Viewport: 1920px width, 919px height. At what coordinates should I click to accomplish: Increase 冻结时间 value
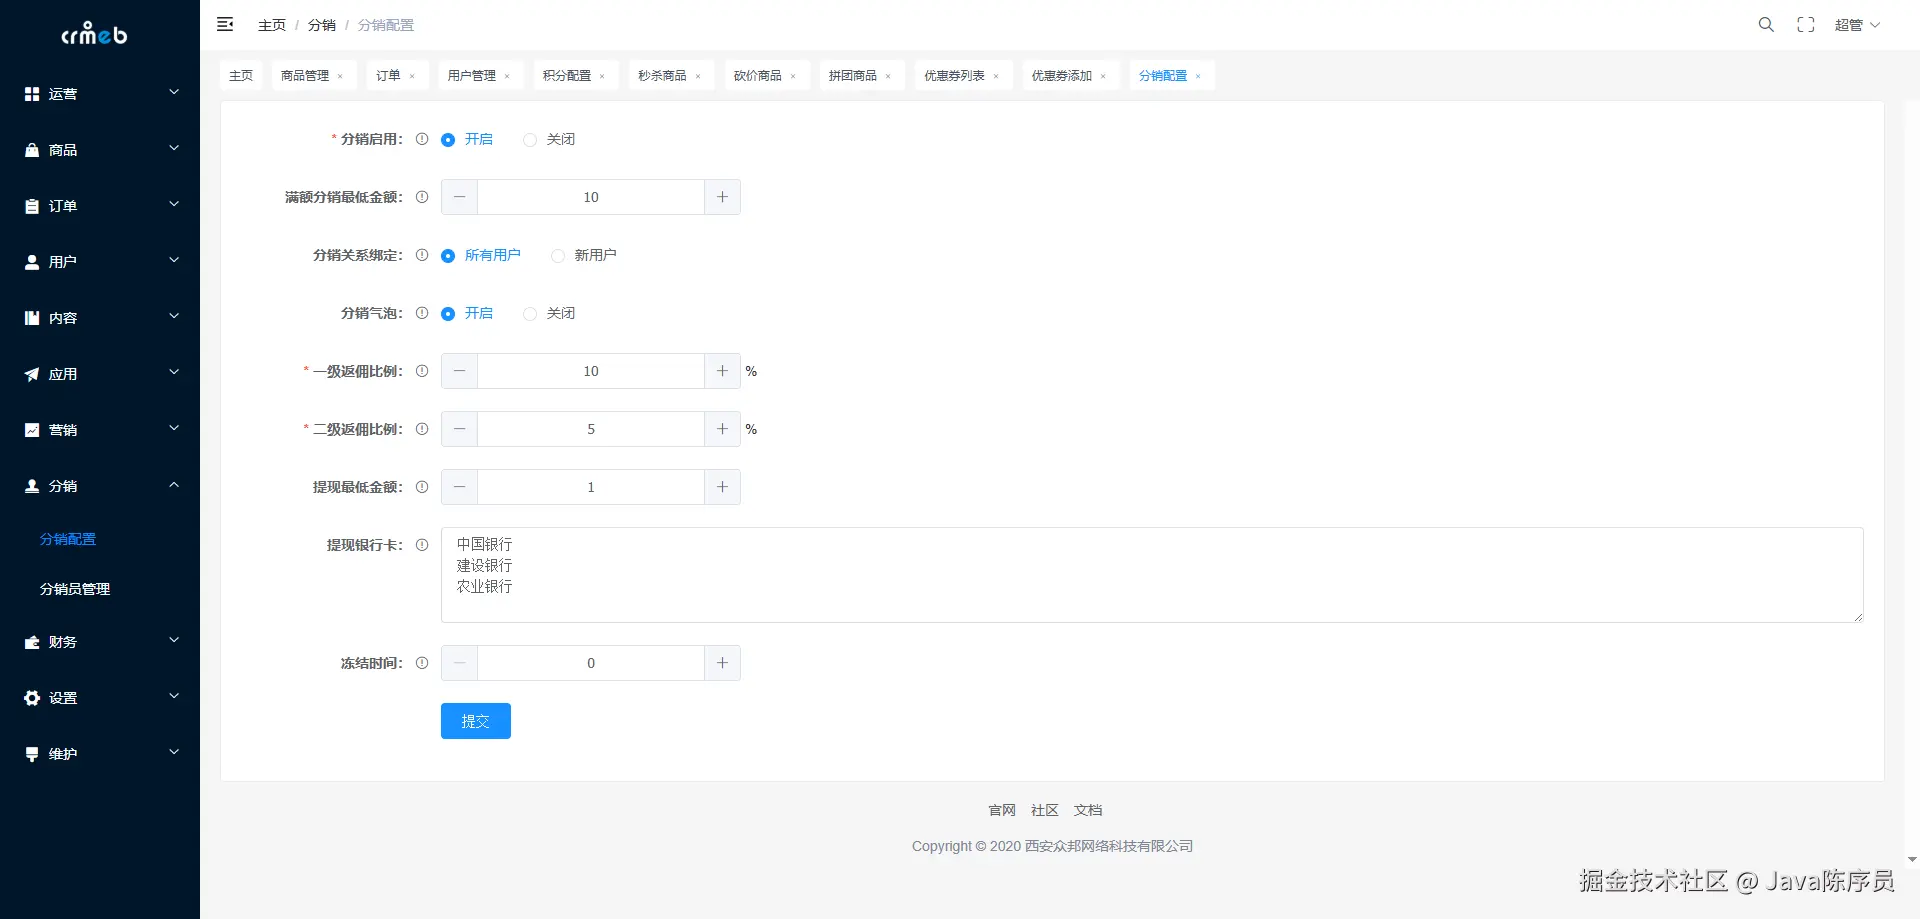722,663
